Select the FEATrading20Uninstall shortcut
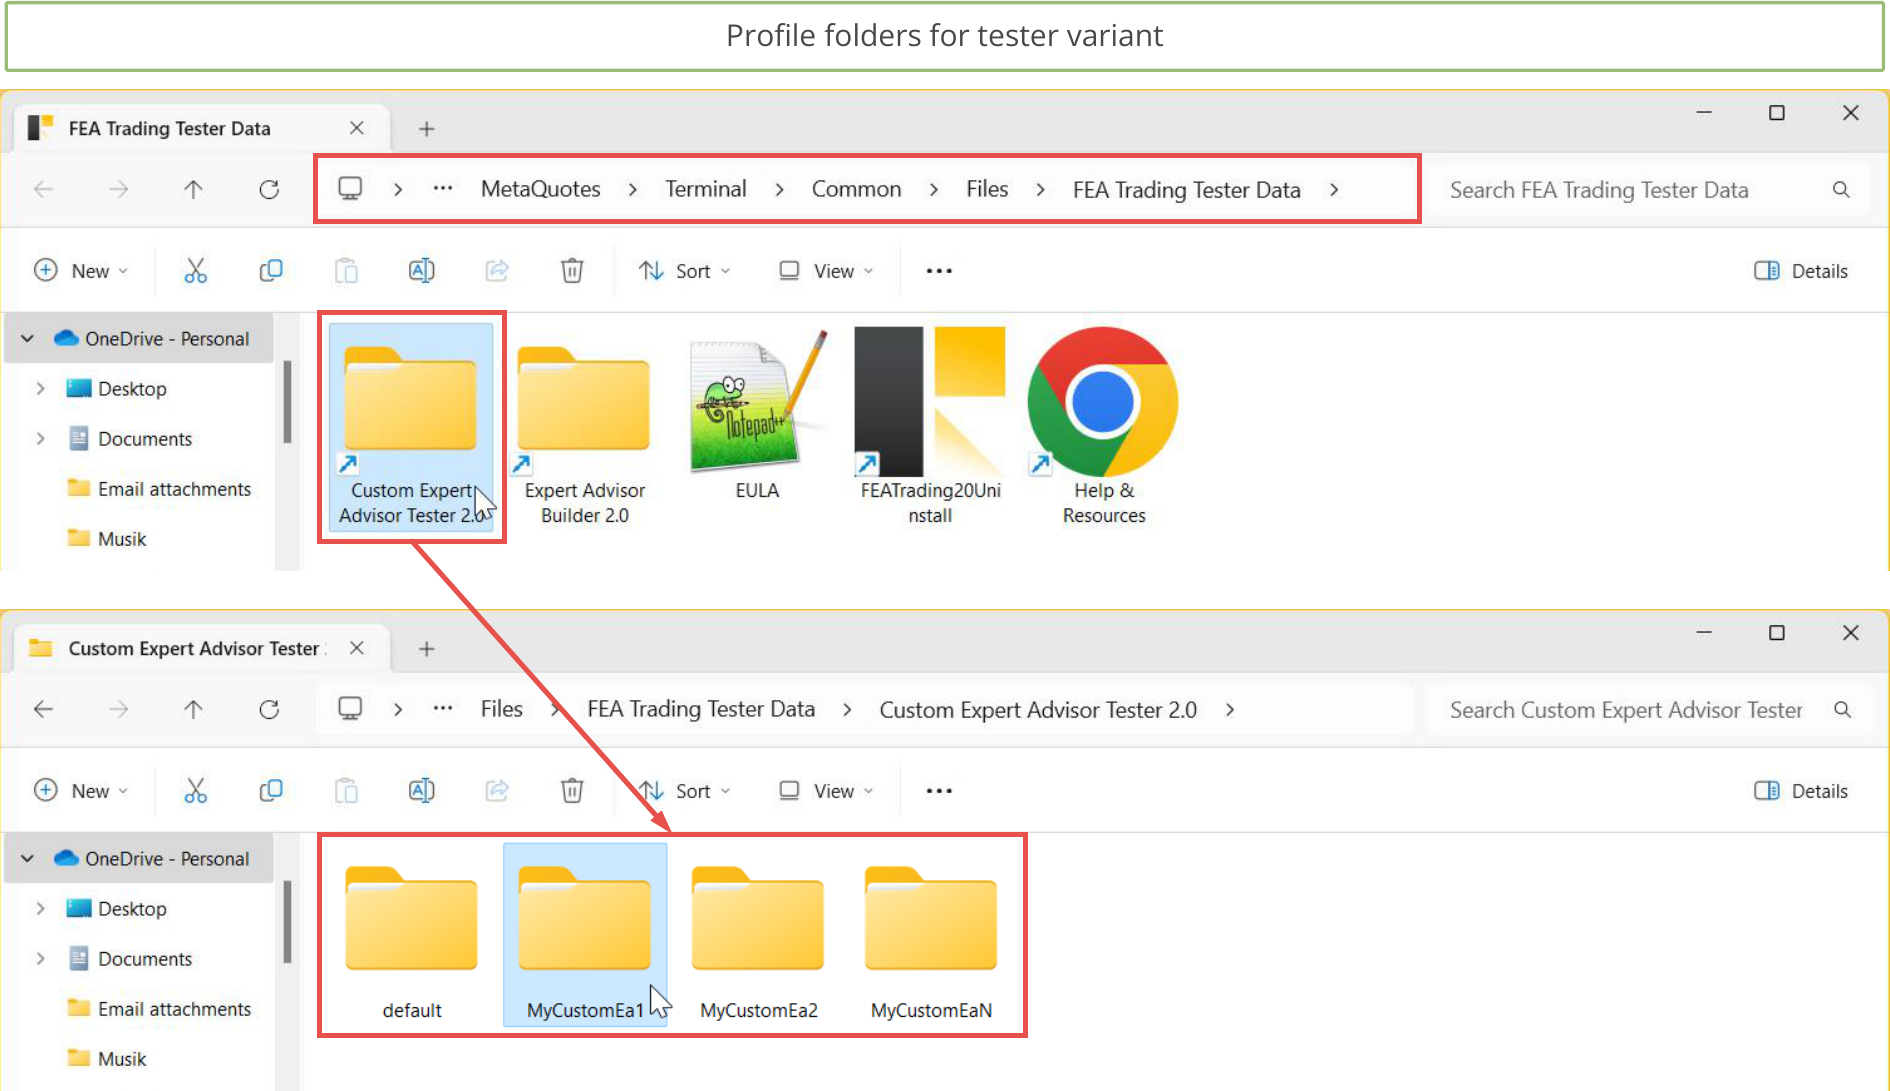 point(930,426)
